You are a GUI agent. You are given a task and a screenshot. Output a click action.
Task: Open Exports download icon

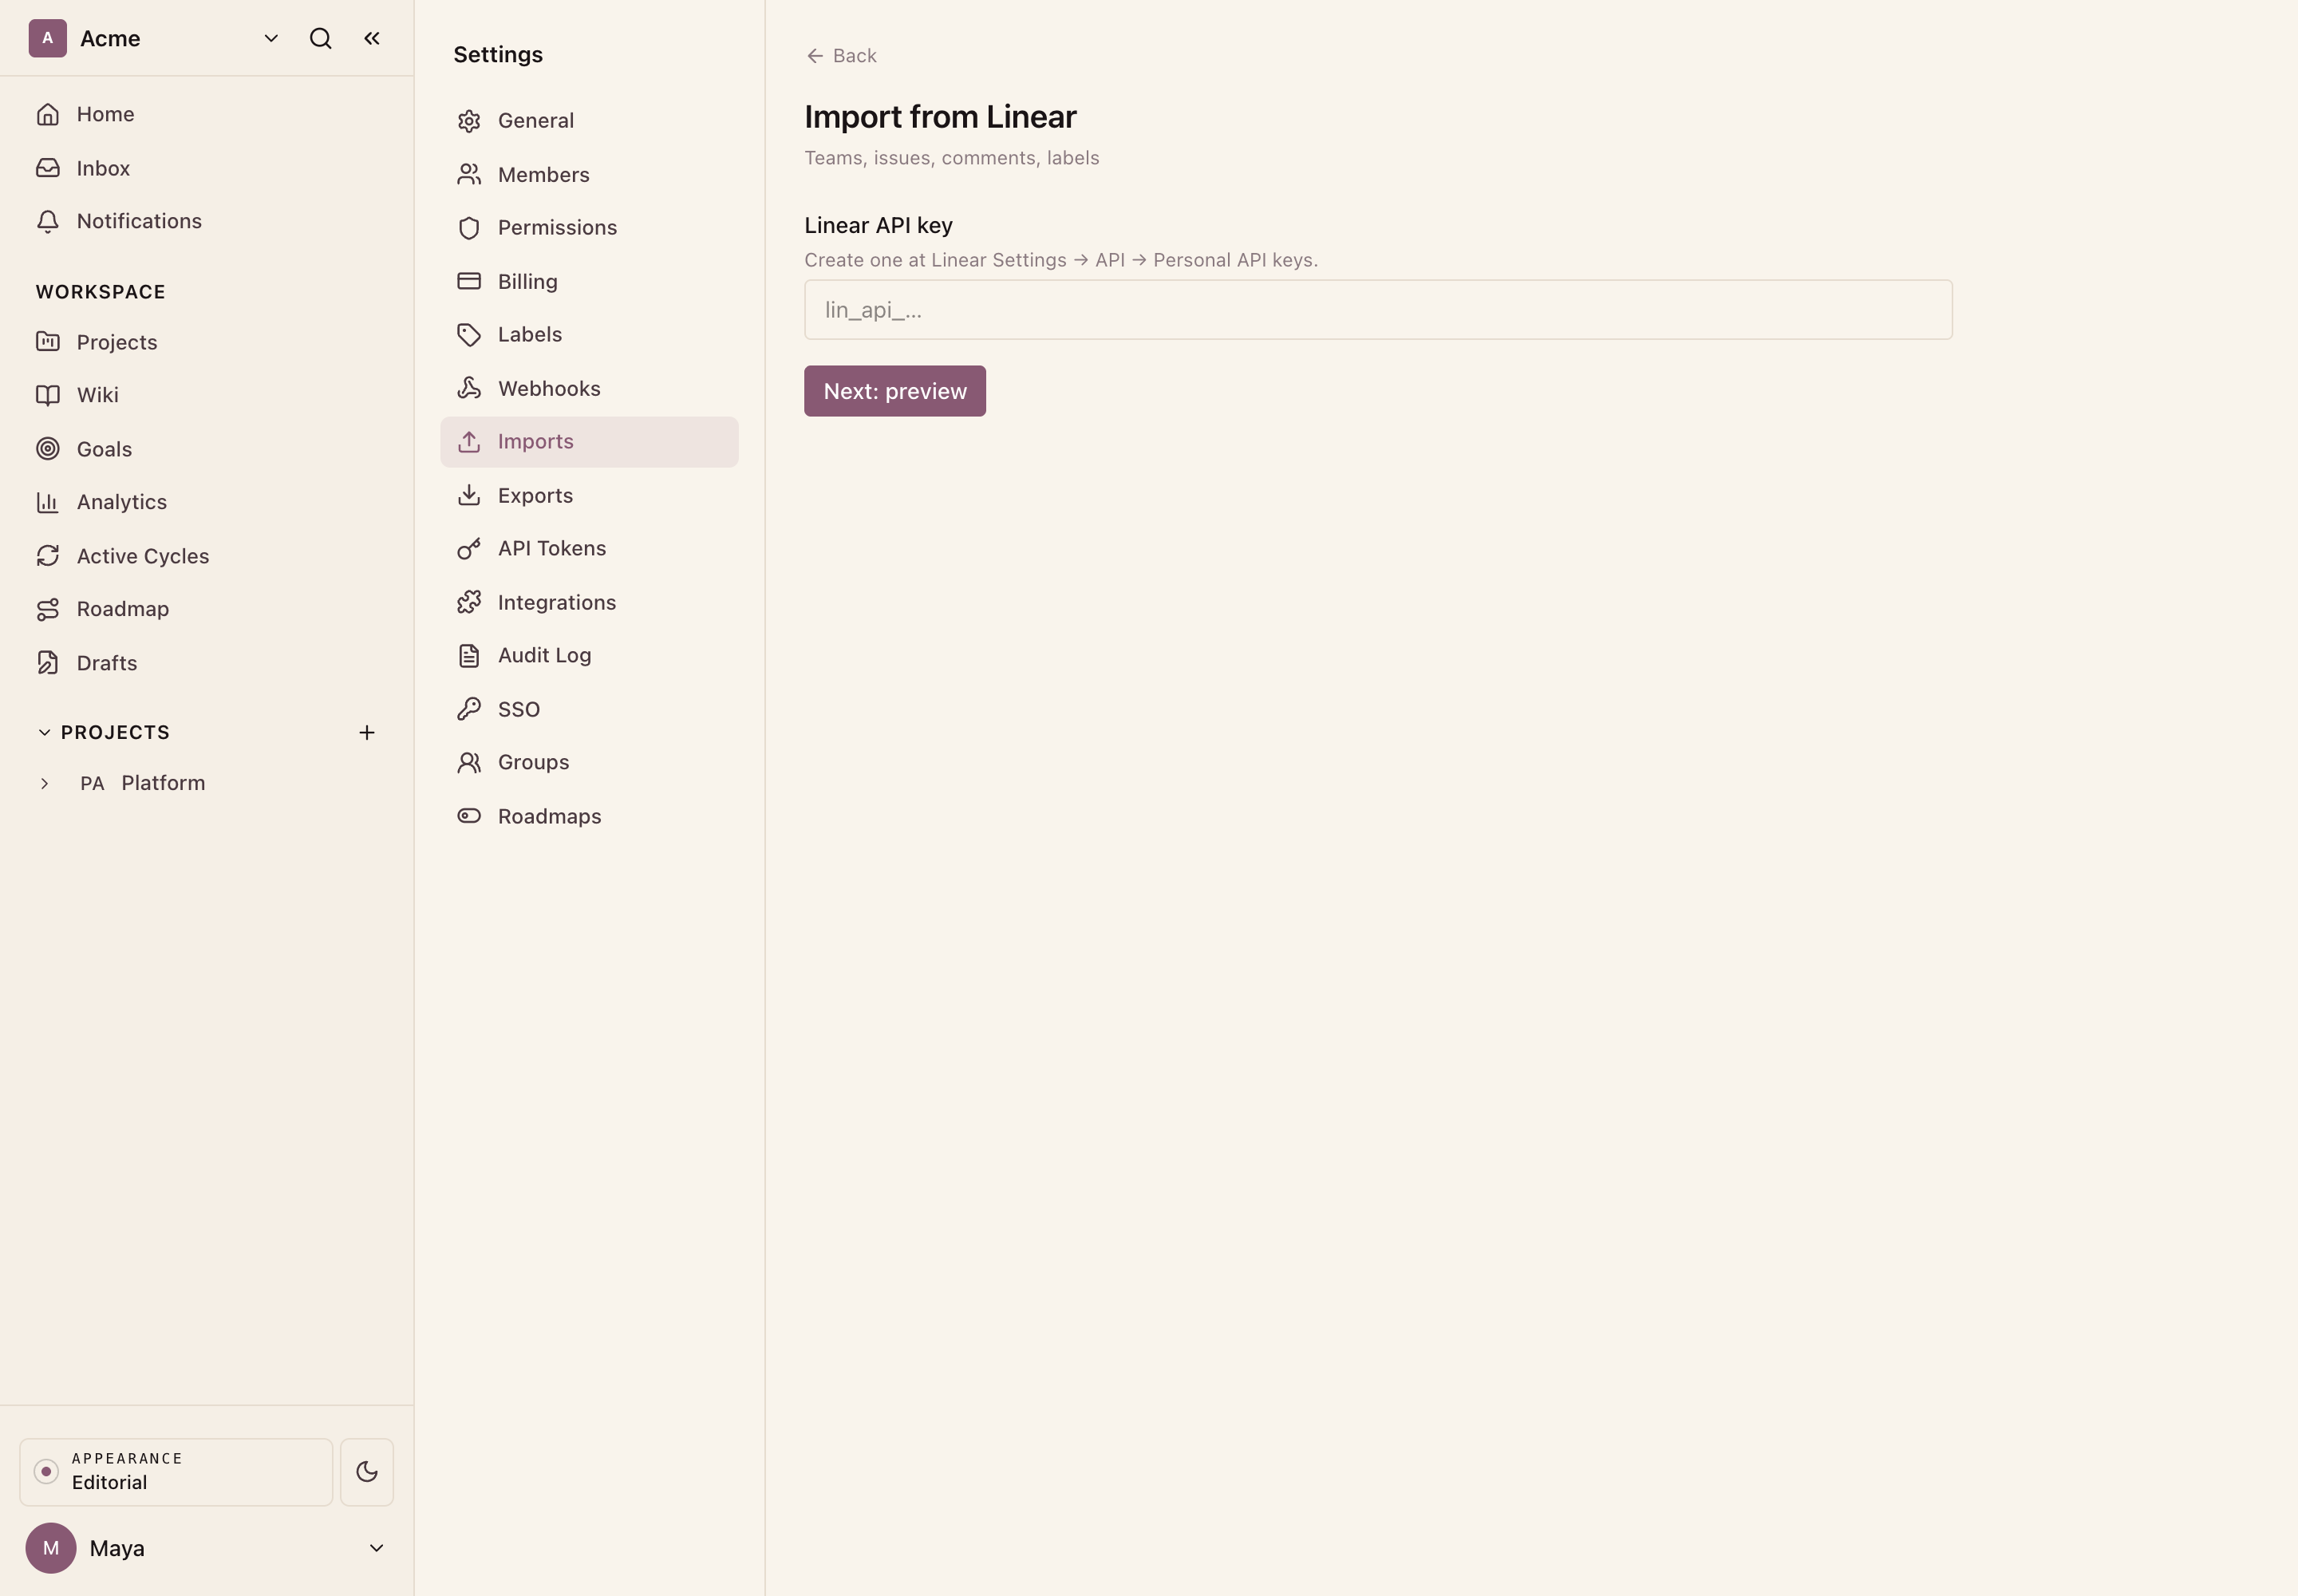pyautogui.click(x=469, y=495)
